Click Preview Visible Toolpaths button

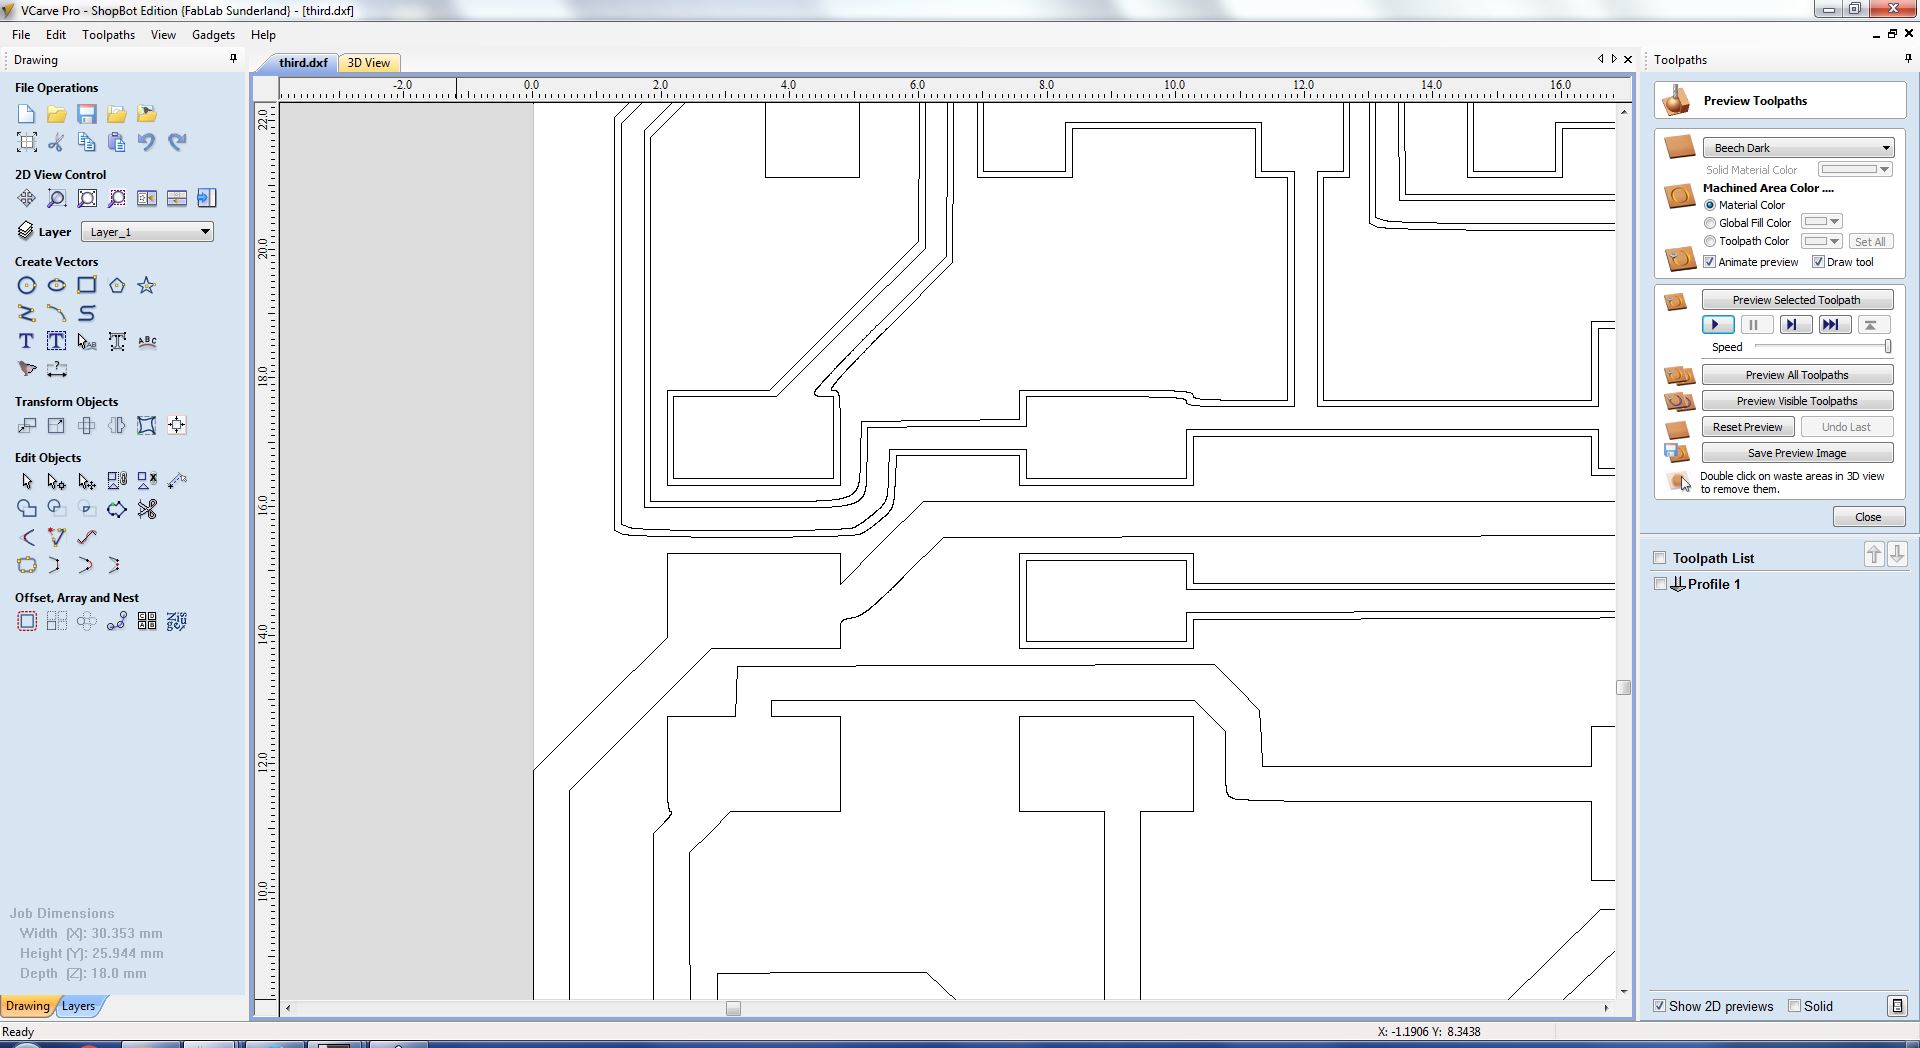[x=1797, y=401]
